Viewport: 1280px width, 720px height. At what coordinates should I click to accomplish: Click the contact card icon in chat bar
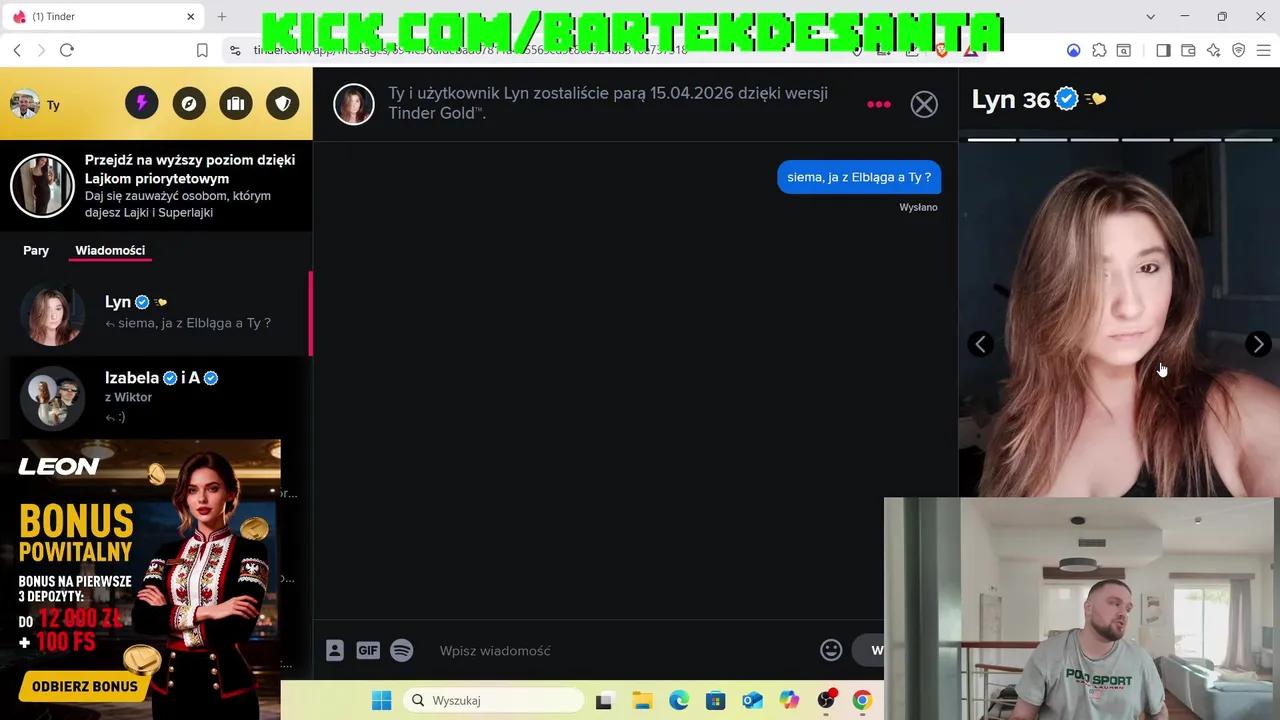335,650
